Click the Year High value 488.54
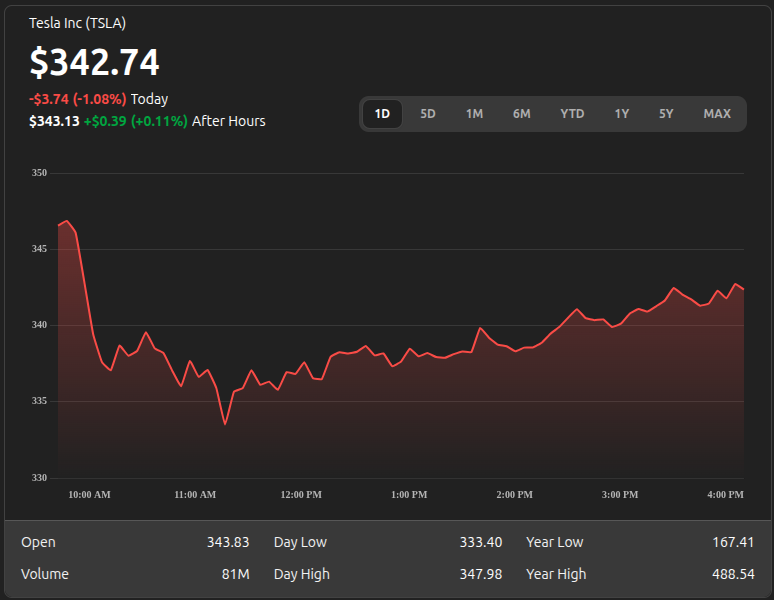This screenshot has width=774, height=600. click(x=733, y=574)
